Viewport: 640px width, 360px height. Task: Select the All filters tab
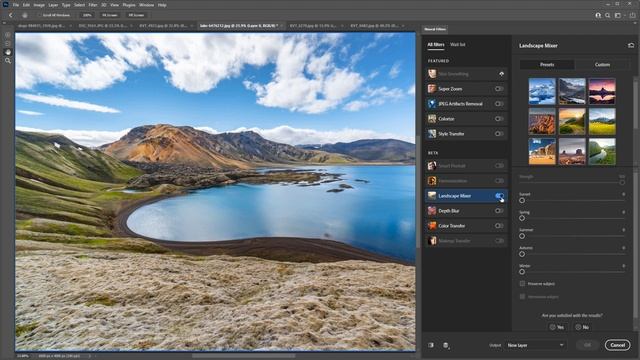point(436,44)
